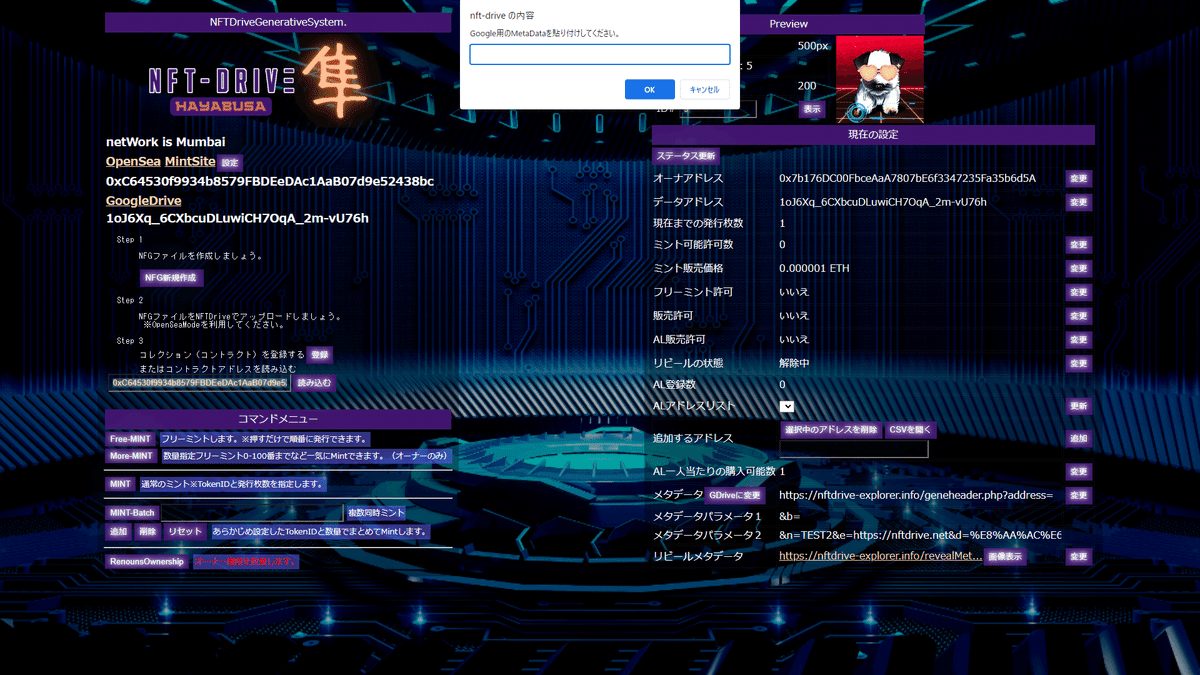
Task: Open the リビールメタデータ URL link
Action: [x=880, y=556]
